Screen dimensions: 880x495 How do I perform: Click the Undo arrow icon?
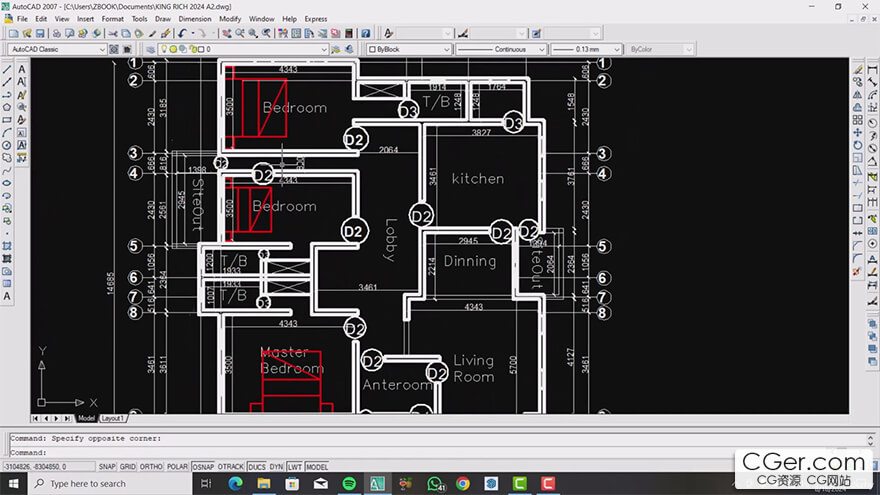tap(182, 33)
